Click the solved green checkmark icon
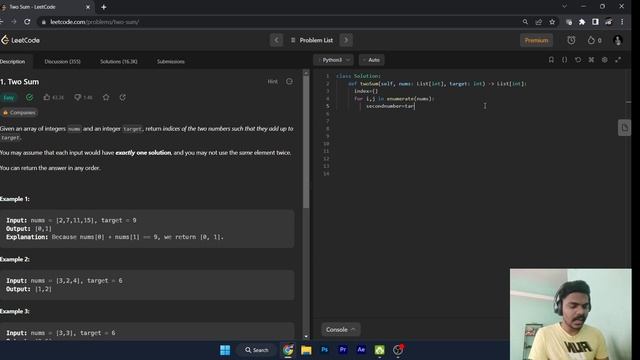The width and height of the screenshot is (640, 360). [29, 97]
